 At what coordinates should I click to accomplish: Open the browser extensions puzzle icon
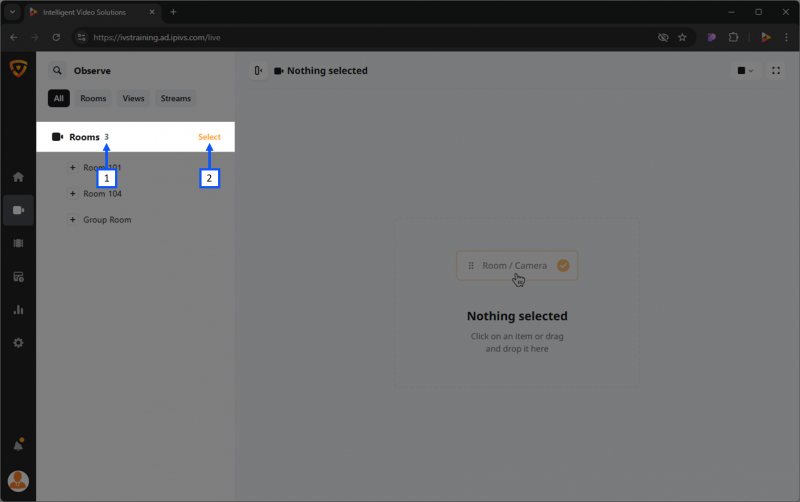coord(733,37)
